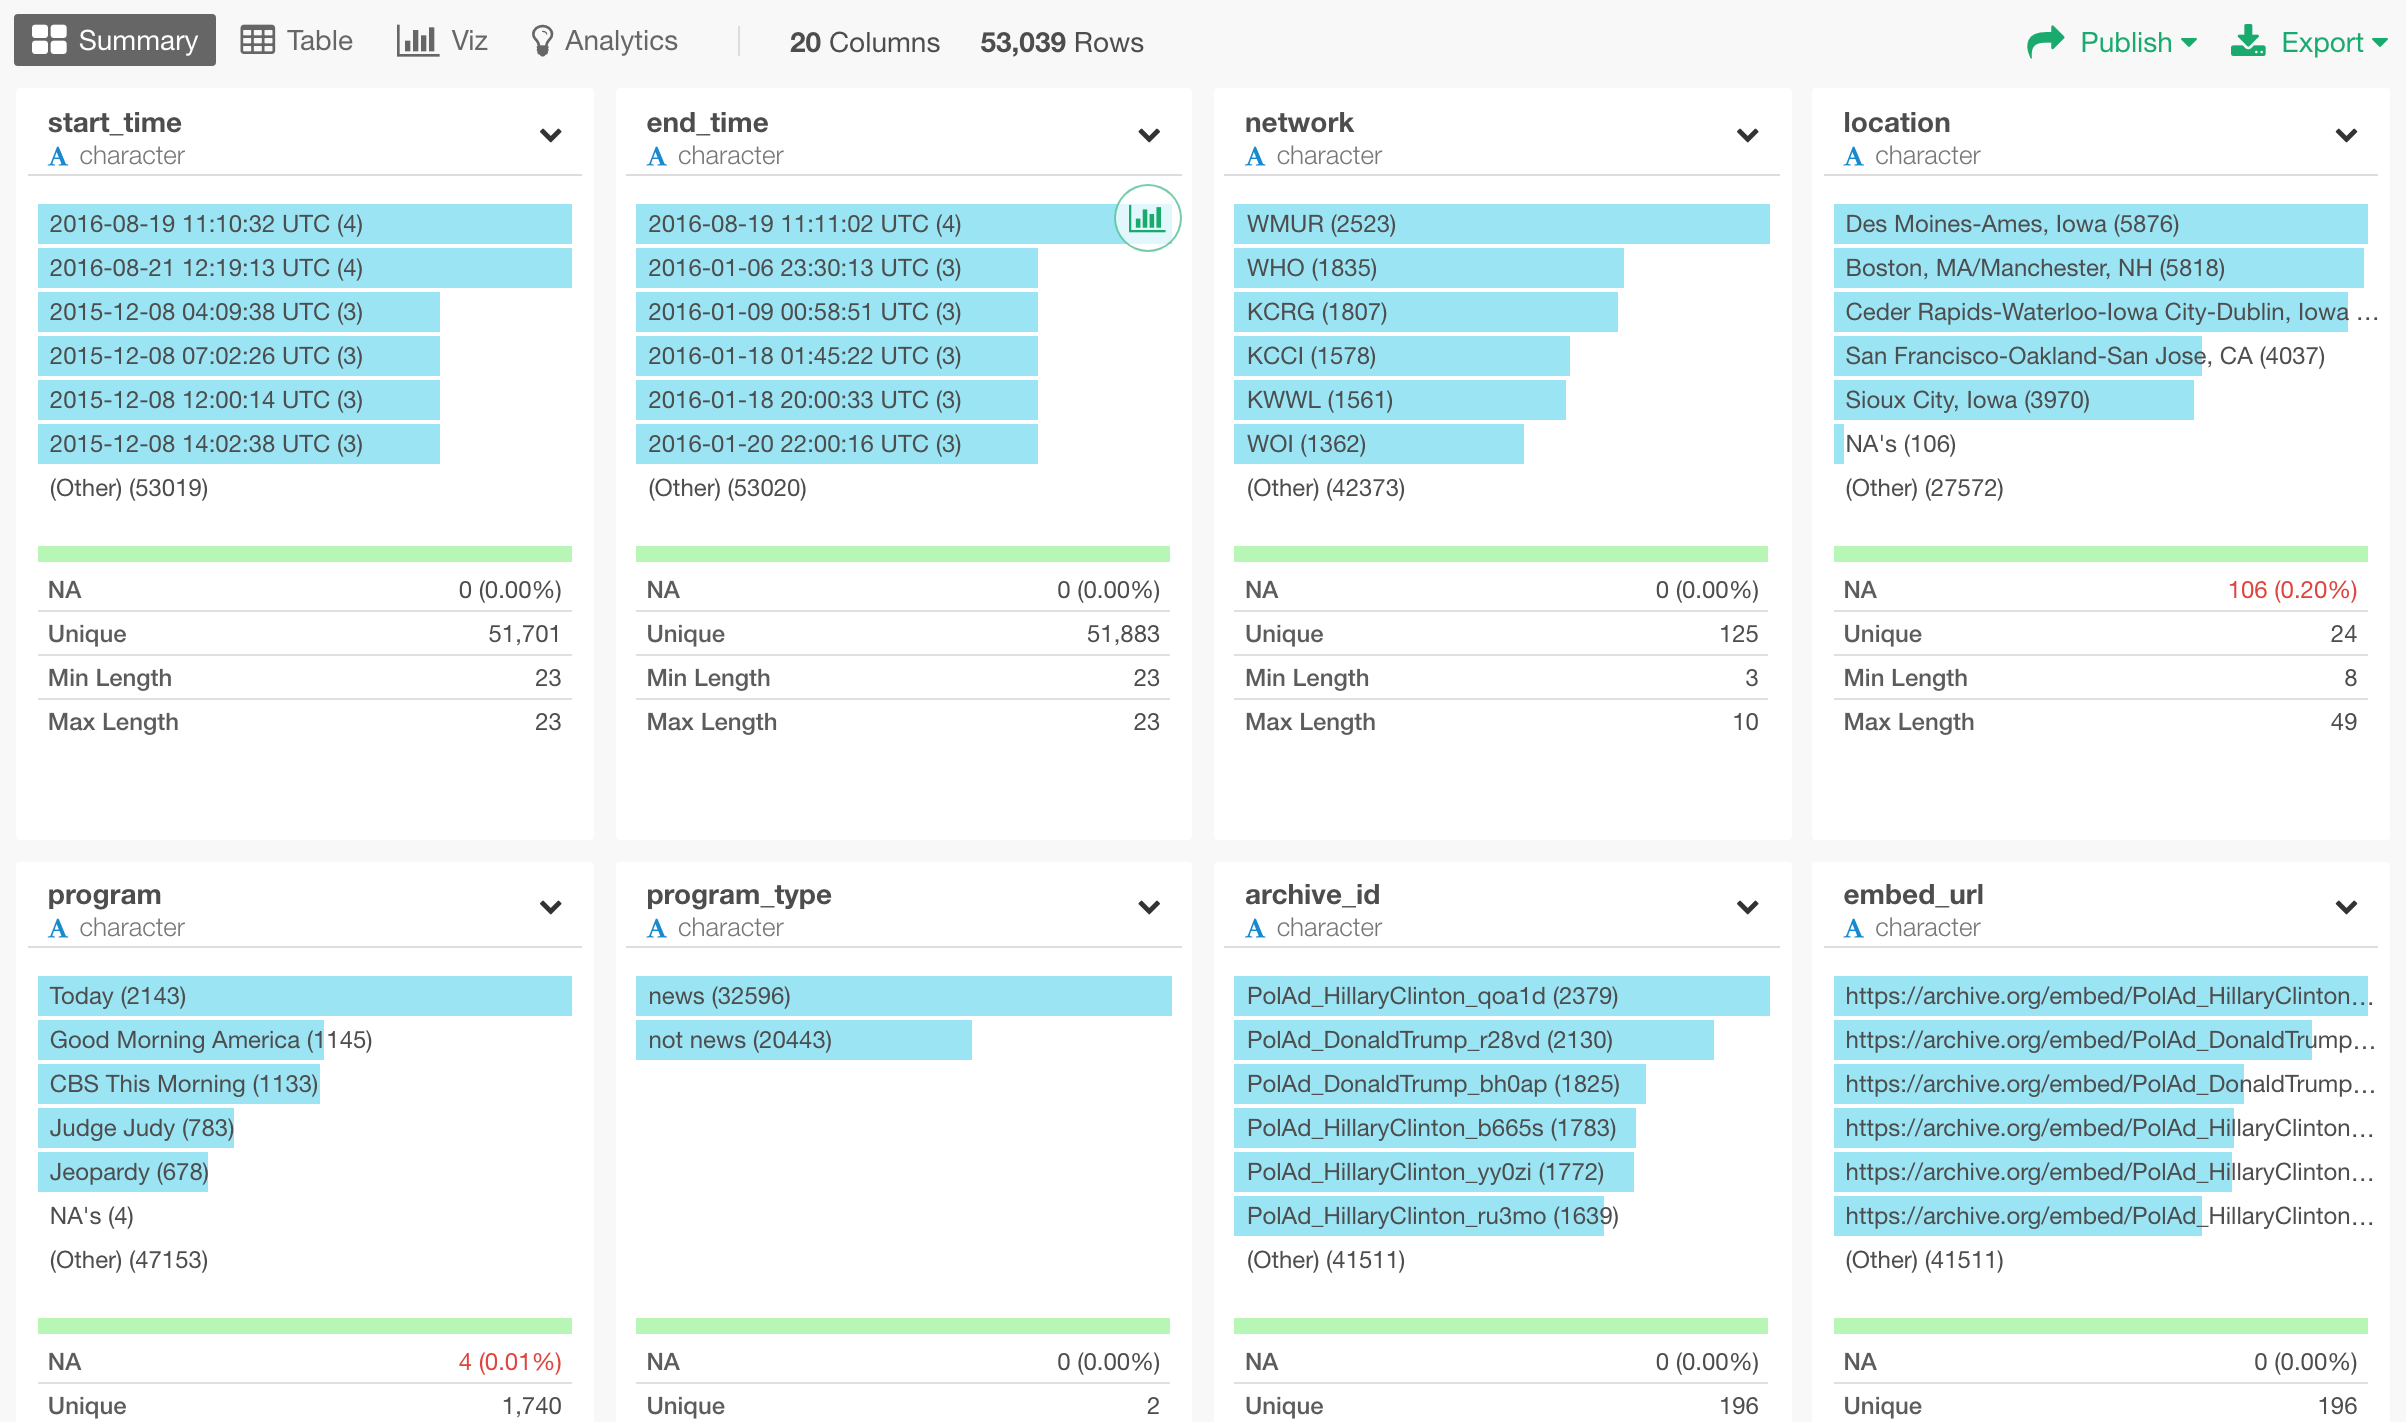Expand the start_time column menu chevron
The image size is (2406, 1422).
pyautogui.click(x=550, y=135)
